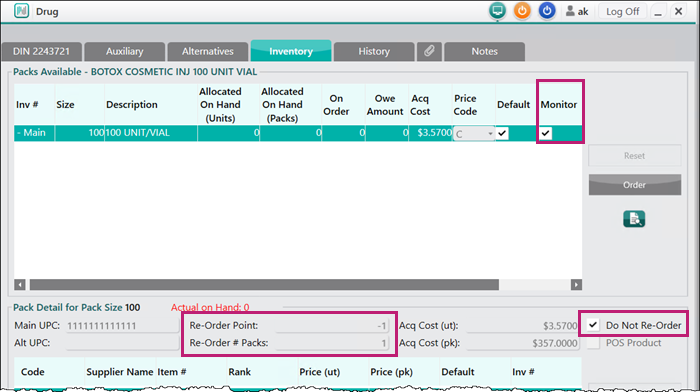The image size is (700, 392).
Task: Open the Alternatives tab
Action: (x=208, y=51)
